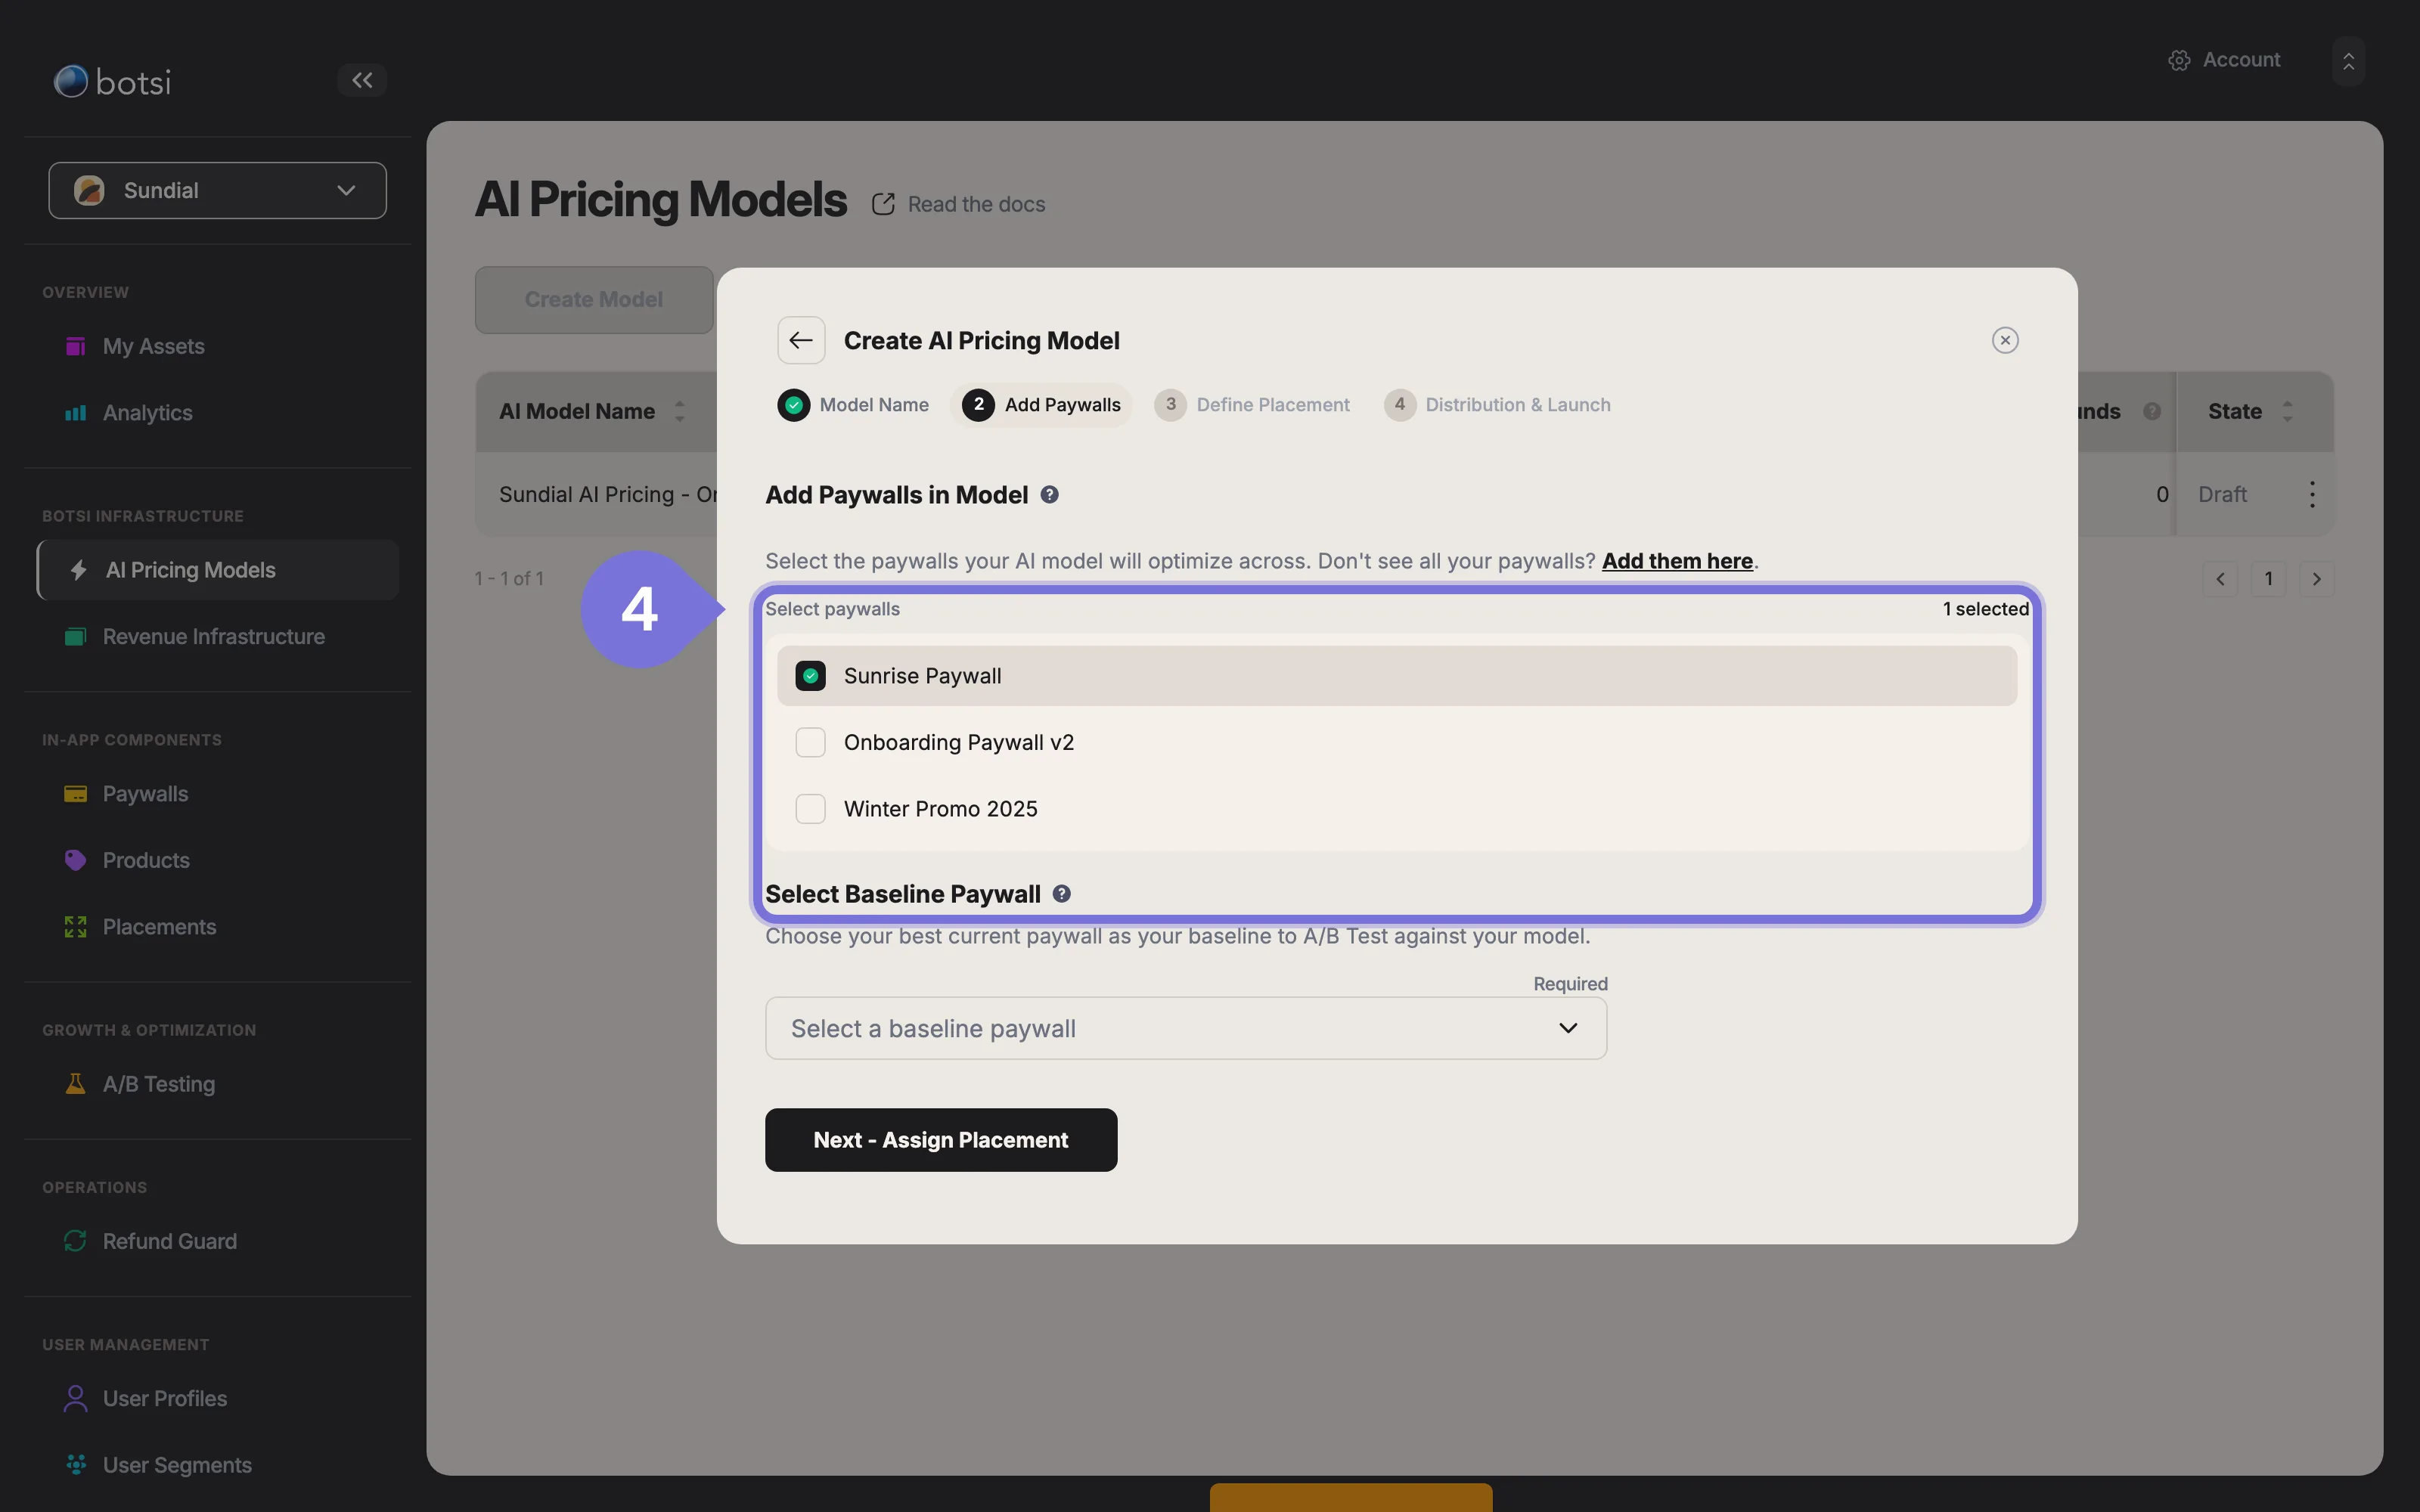
Task: Go to next page of table
Action: 2316,579
